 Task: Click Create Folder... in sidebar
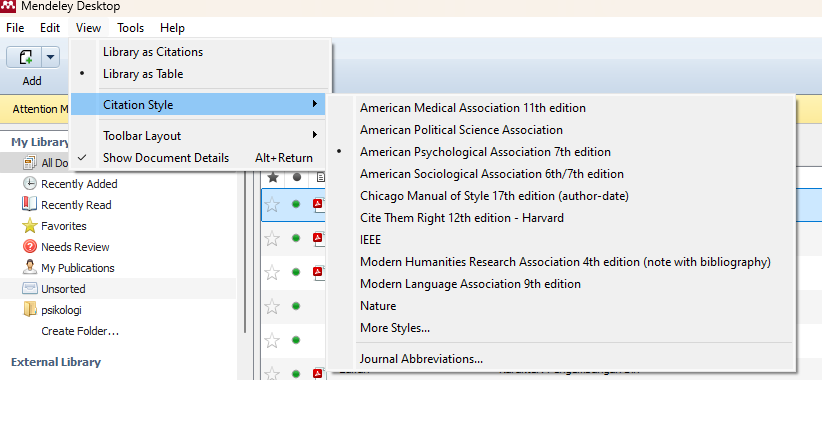80,331
